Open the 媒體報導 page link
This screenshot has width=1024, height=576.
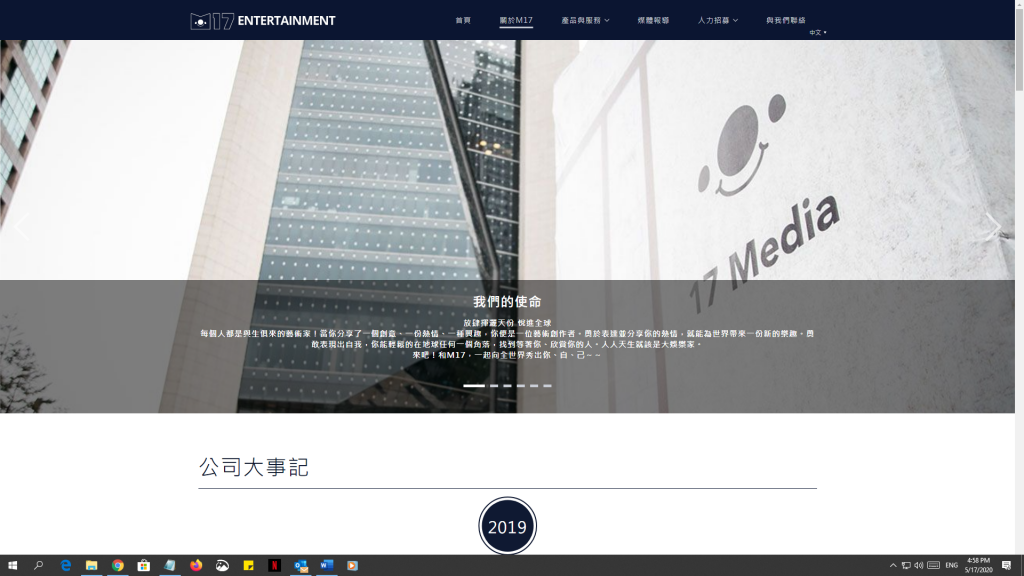(x=653, y=20)
